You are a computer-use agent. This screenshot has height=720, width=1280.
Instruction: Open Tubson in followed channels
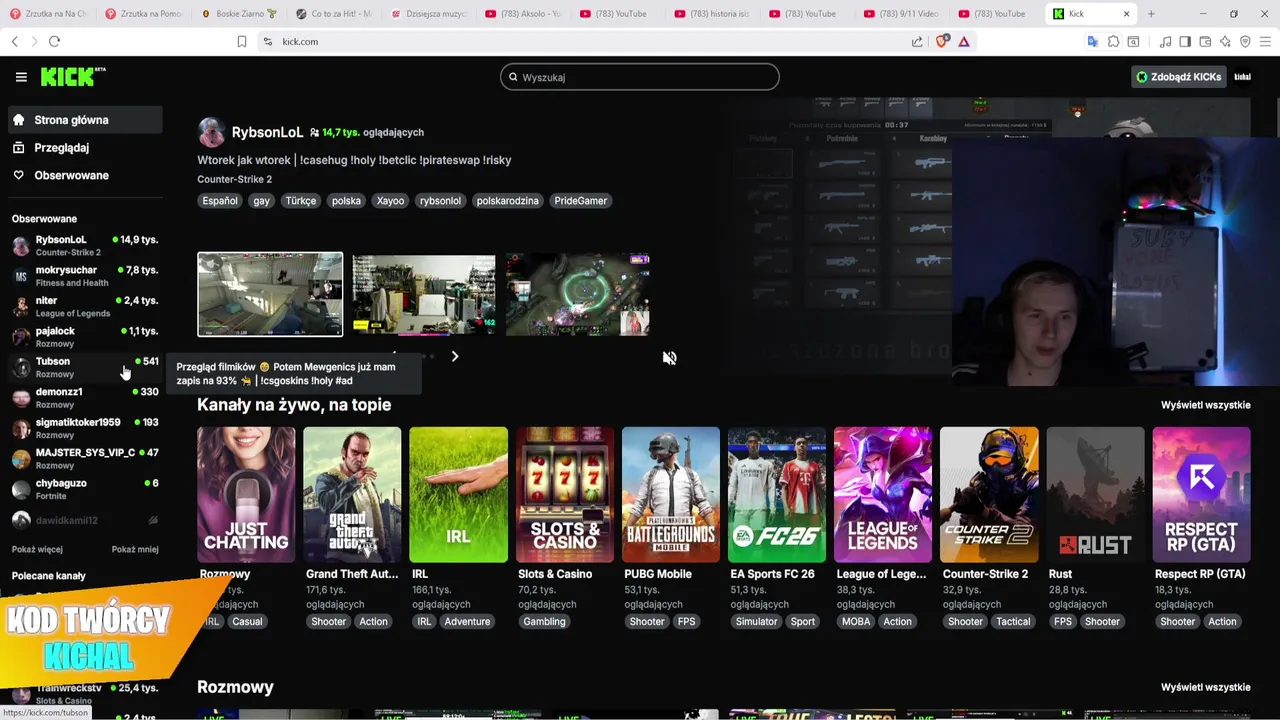pos(85,367)
